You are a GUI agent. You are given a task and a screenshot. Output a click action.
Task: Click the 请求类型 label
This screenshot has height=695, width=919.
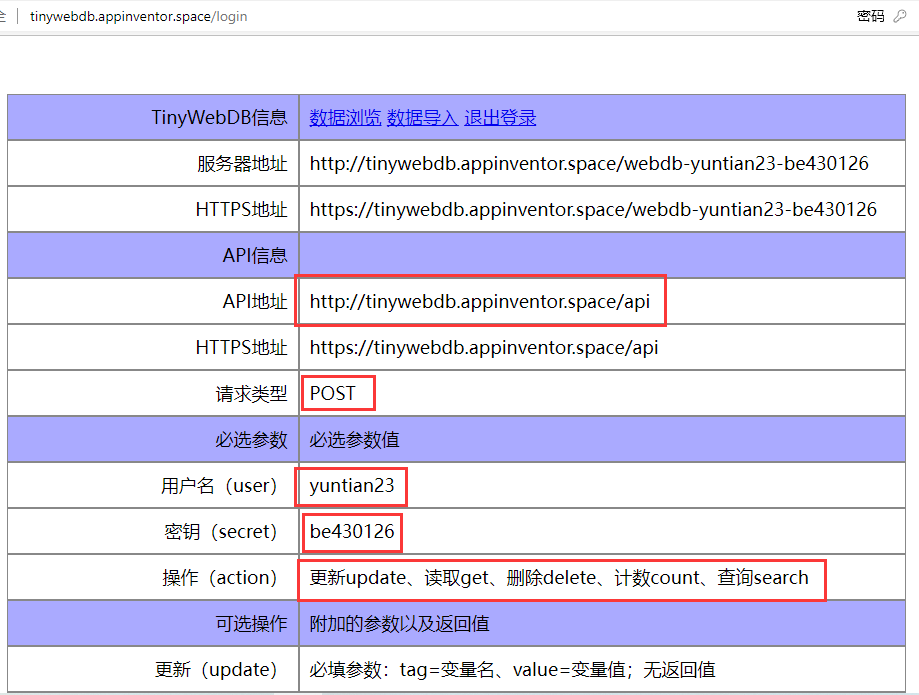click(251, 394)
